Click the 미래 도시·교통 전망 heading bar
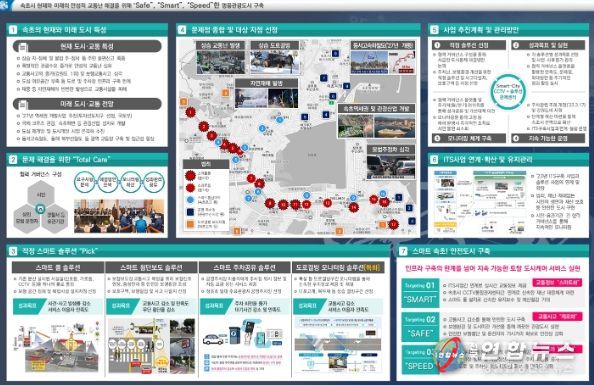The width and height of the screenshot is (594, 385). [87, 104]
